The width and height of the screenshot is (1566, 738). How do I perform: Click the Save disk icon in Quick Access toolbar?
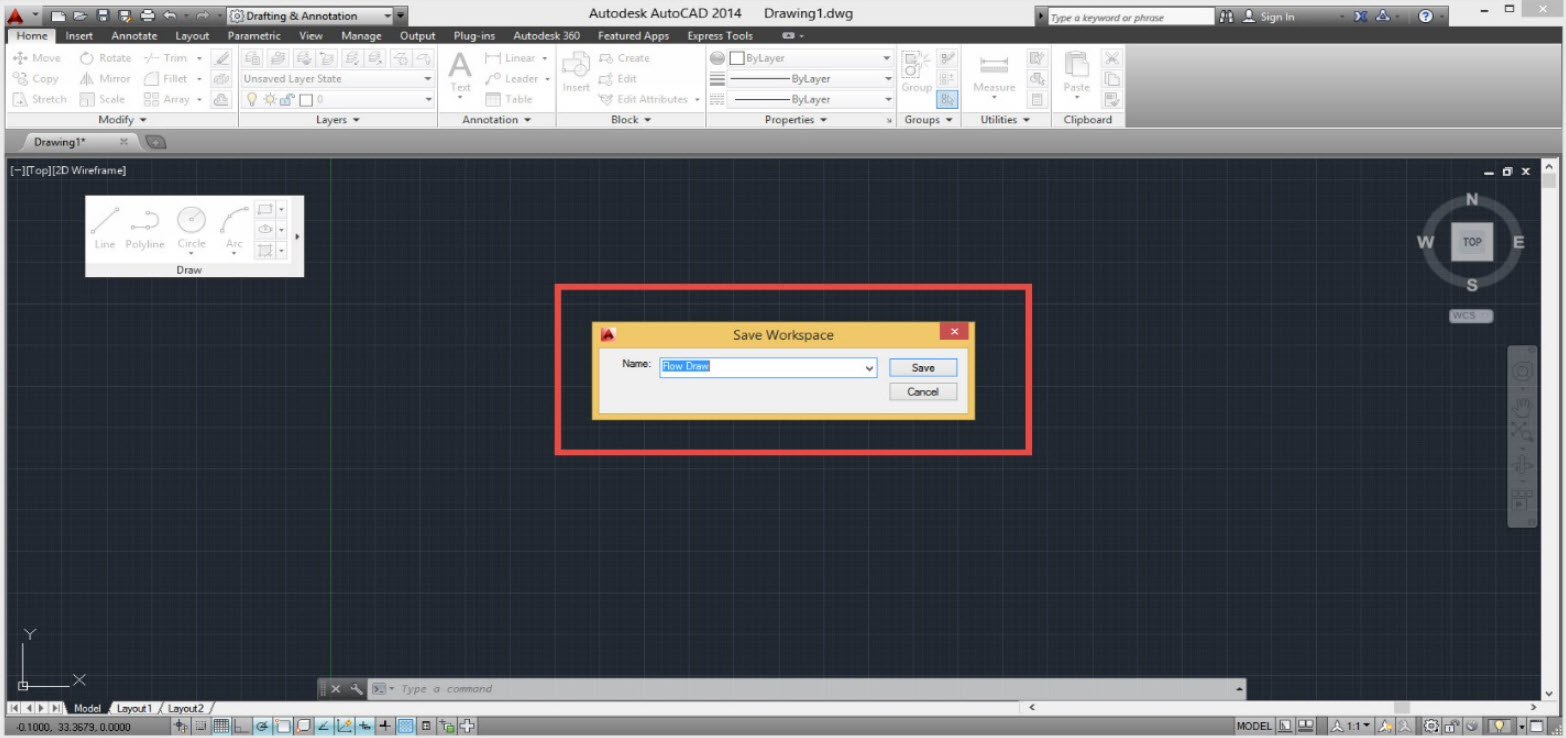[102, 16]
